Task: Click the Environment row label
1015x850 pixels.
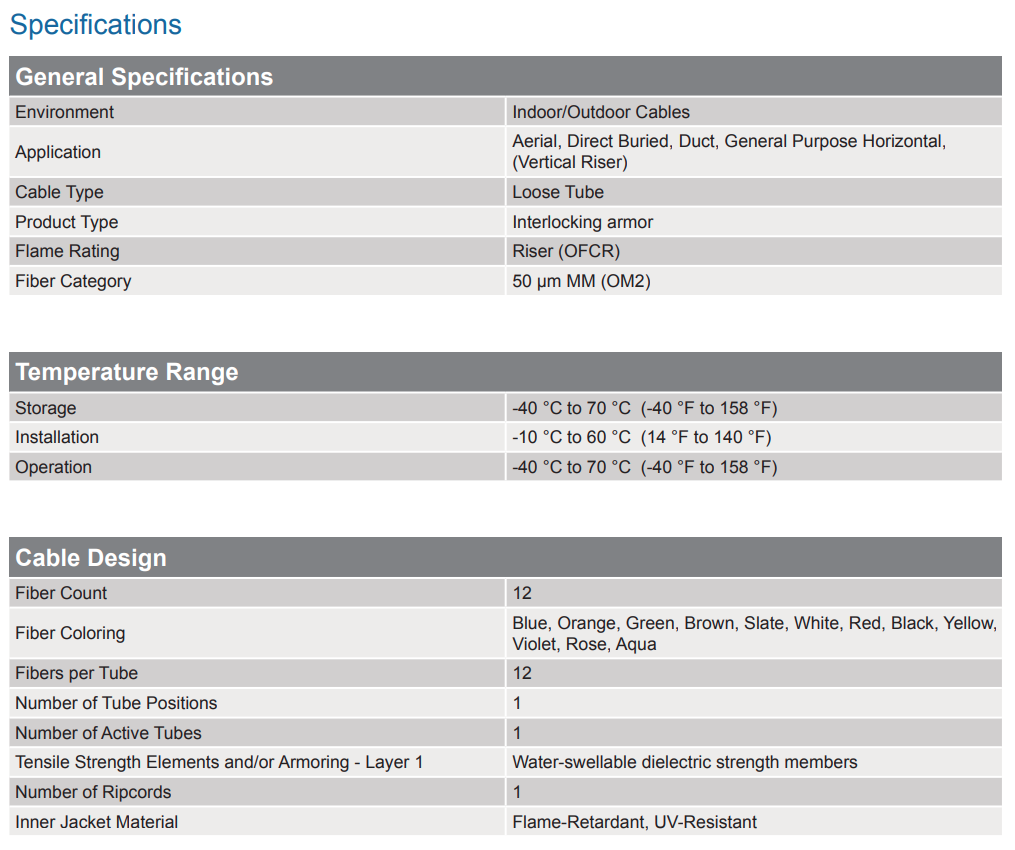Action: coord(65,112)
